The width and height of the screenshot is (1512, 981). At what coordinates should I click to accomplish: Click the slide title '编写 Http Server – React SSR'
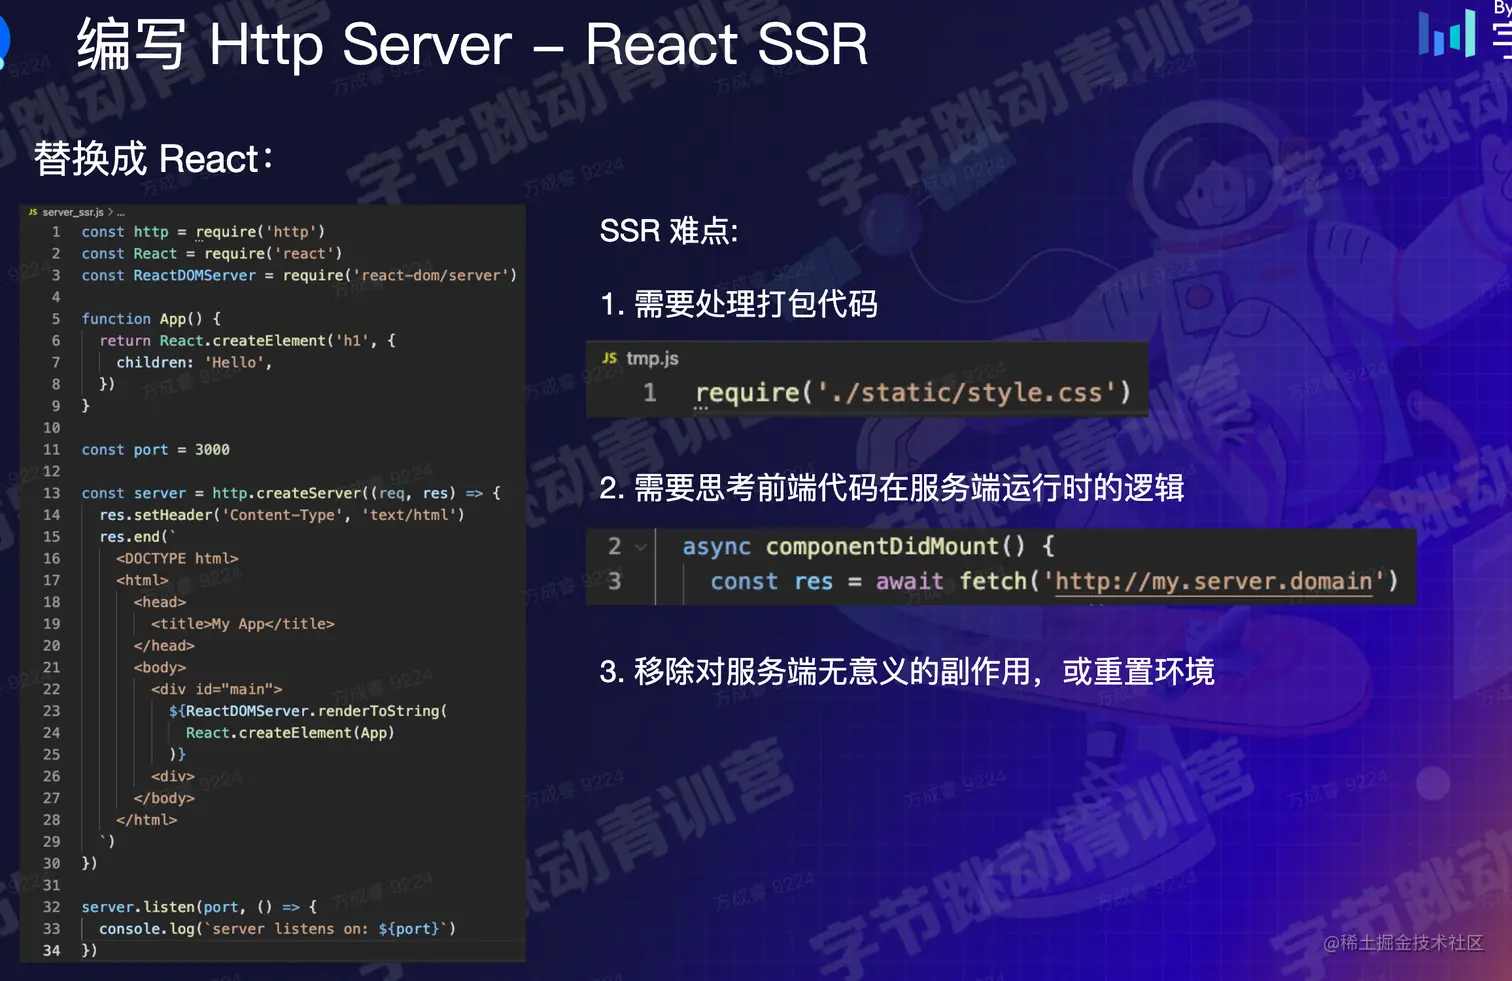[x=472, y=45]
